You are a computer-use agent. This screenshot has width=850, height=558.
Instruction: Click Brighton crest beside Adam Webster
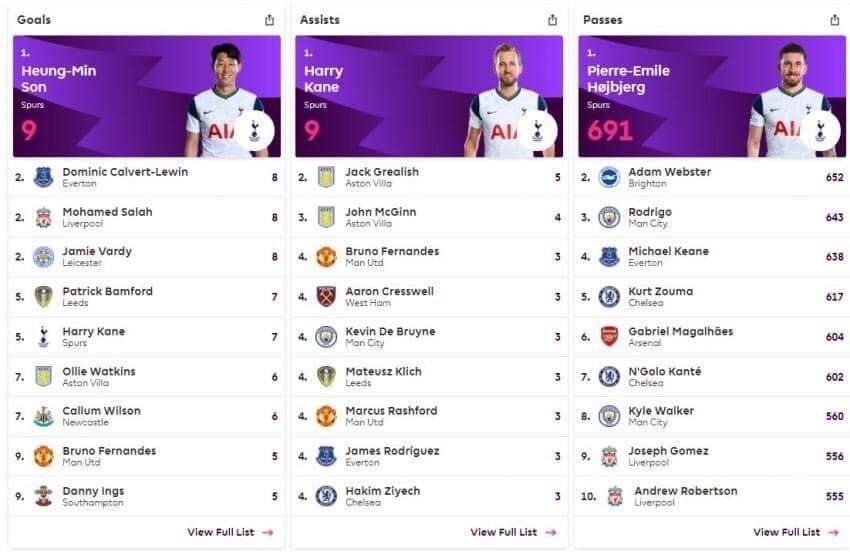tap(609, 177)
